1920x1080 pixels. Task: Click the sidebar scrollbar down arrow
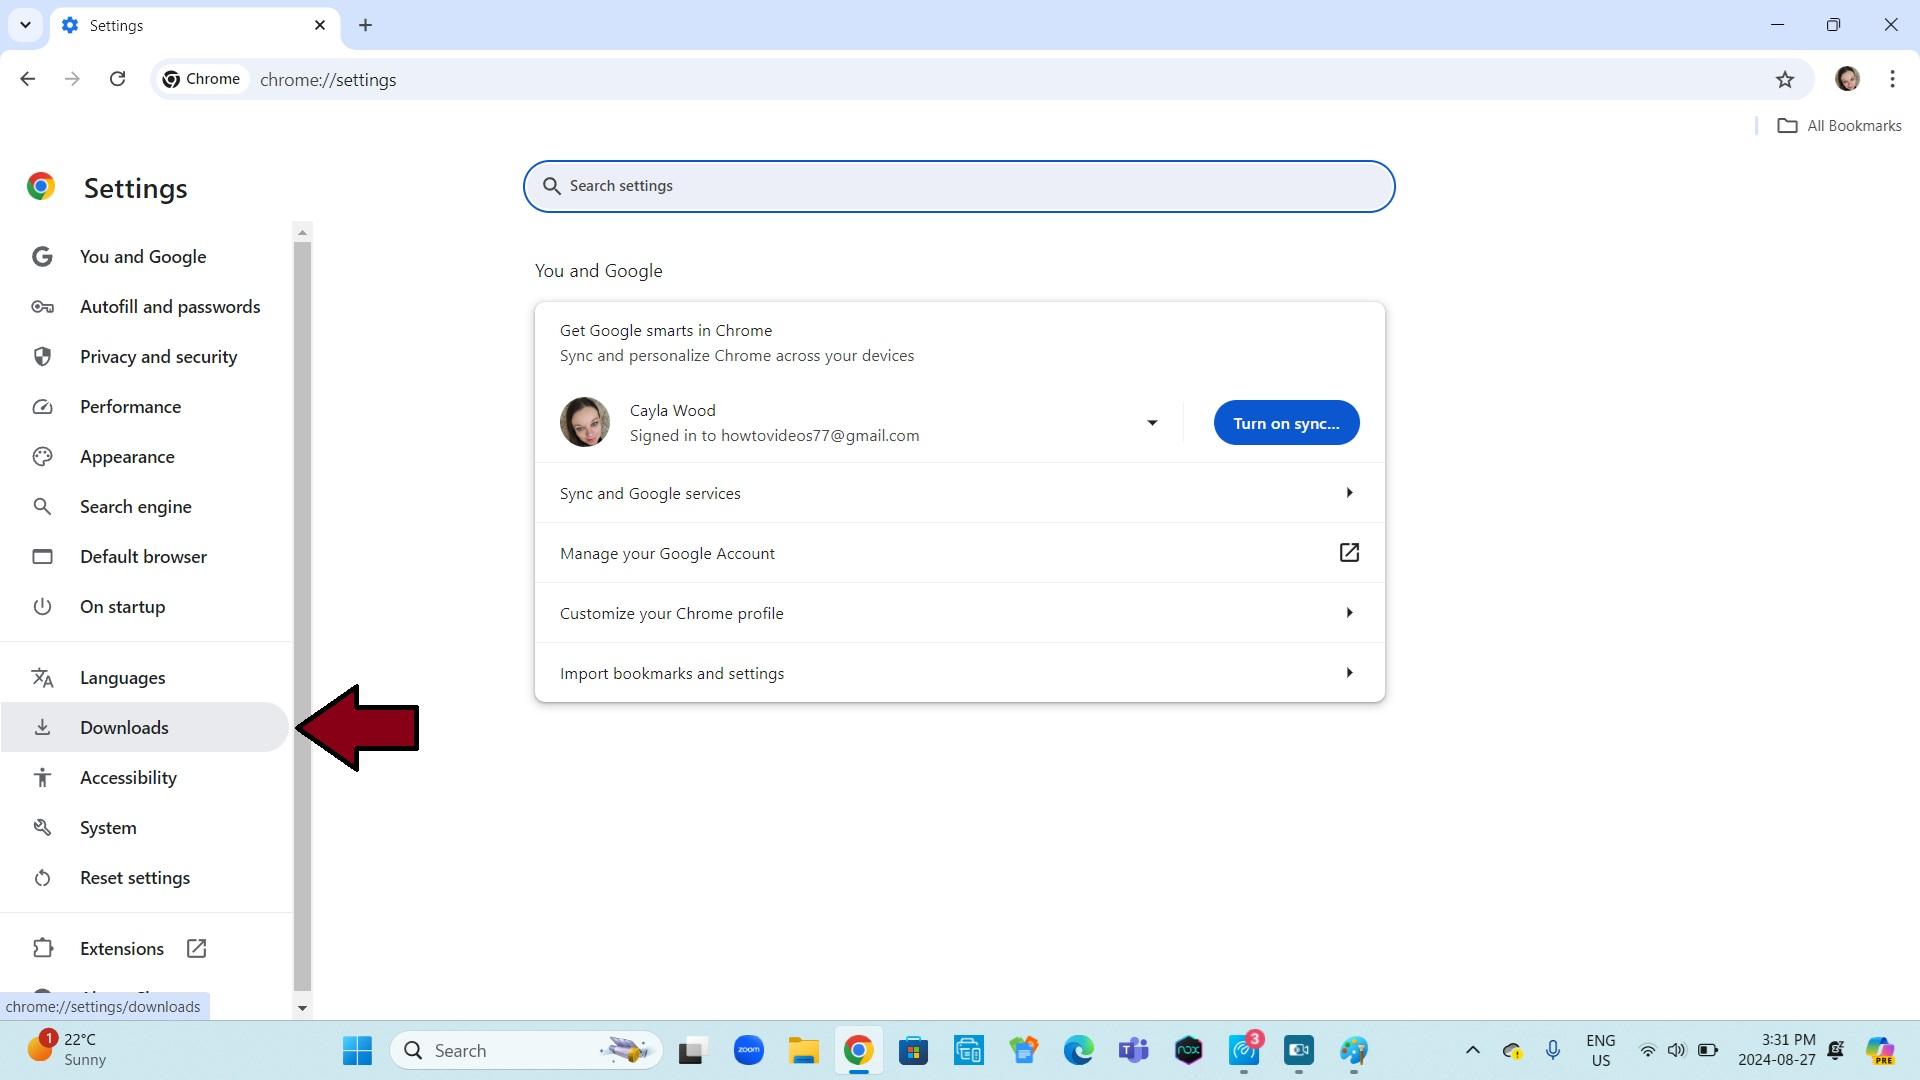click(302, 1008)
